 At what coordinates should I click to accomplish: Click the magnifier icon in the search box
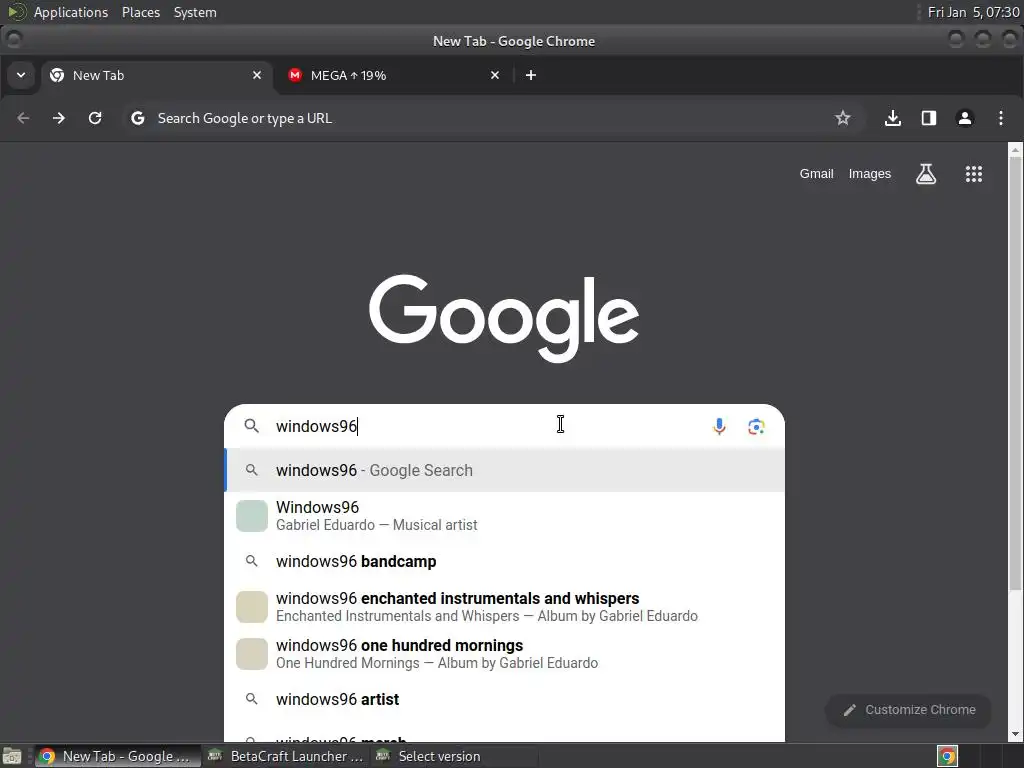pyautogui.click(x=251, y=426)
